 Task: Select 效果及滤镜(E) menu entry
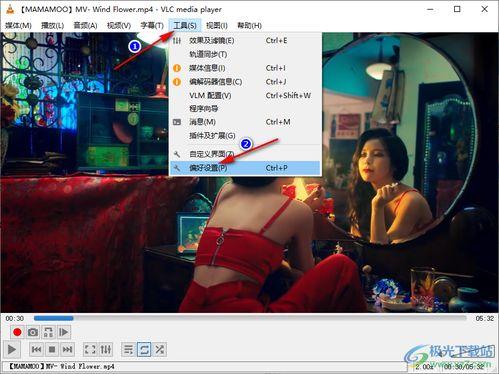tap(245, 41)
